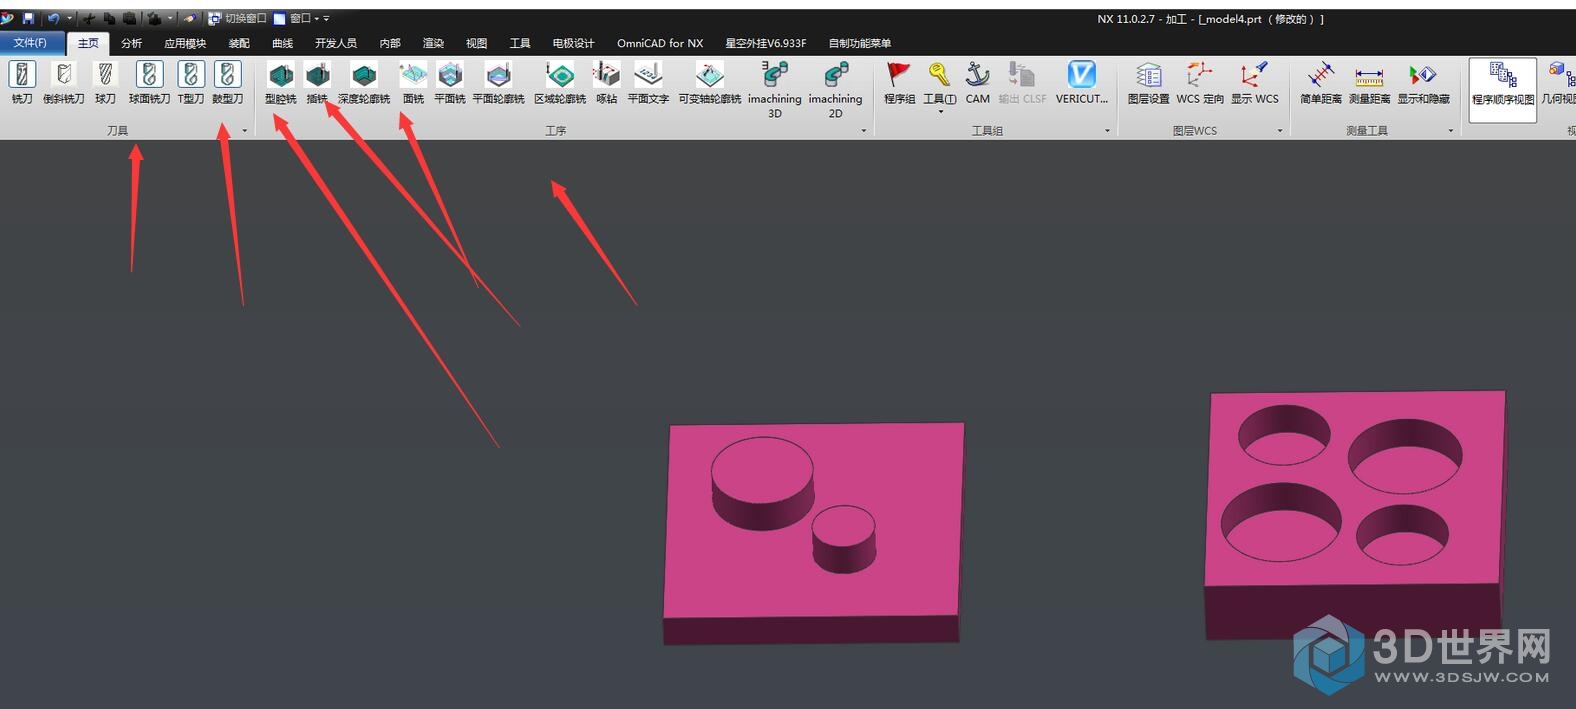Open the 工具(T) tools dropdown
1576x709 pixels.
point(939,86)
